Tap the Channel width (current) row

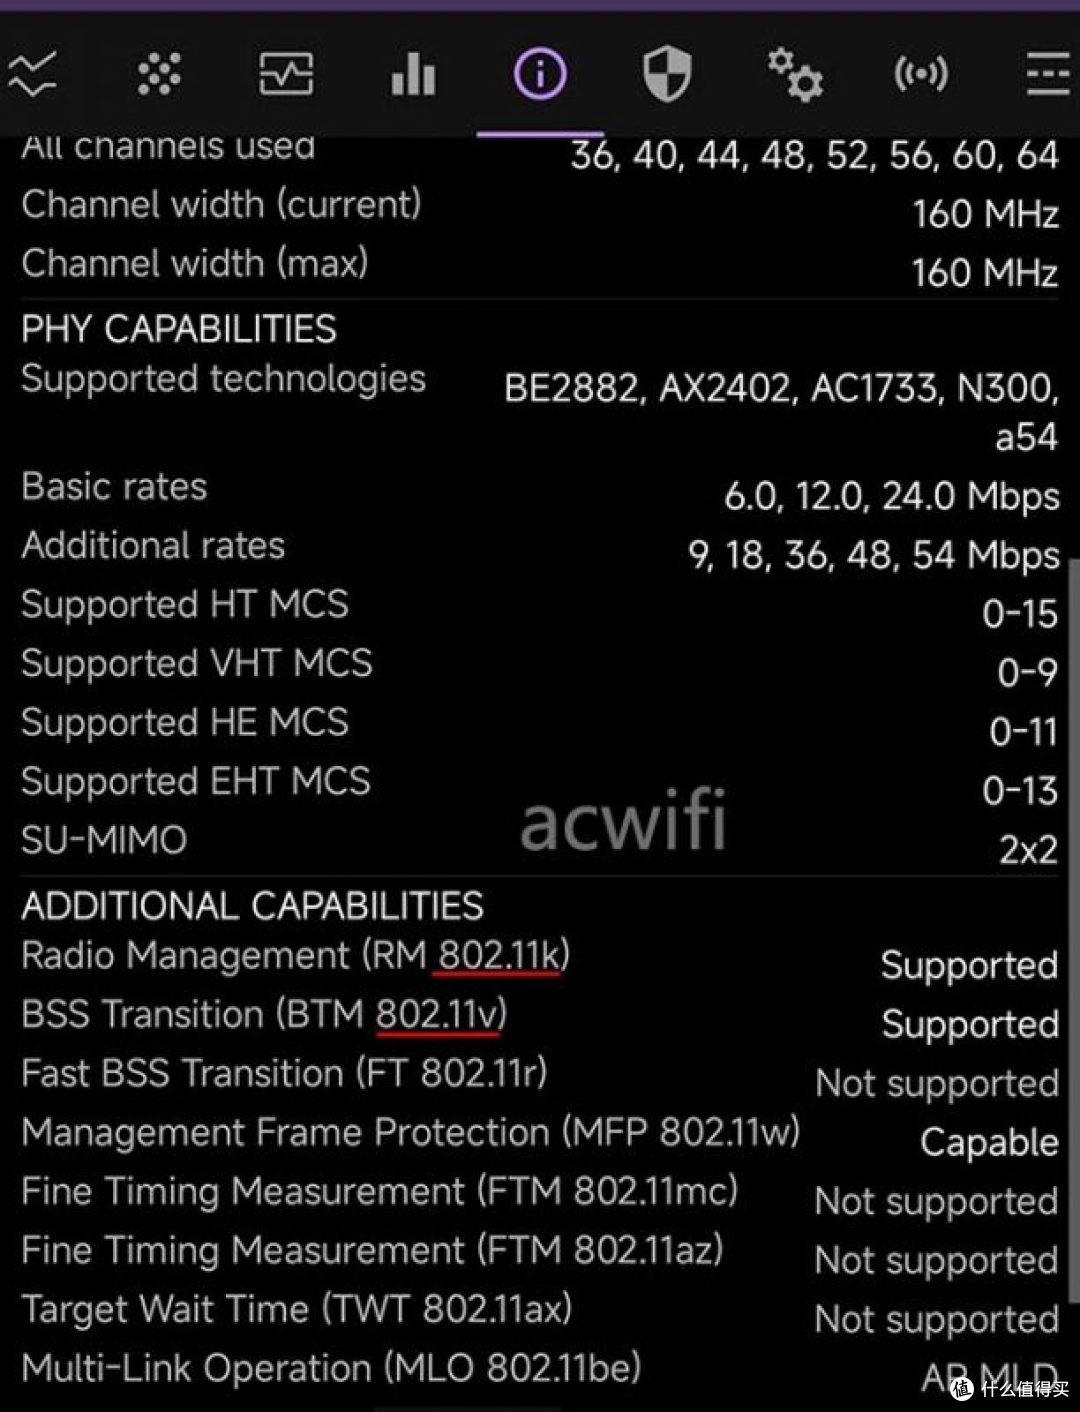pyautogui.click(x=221, y=205)
